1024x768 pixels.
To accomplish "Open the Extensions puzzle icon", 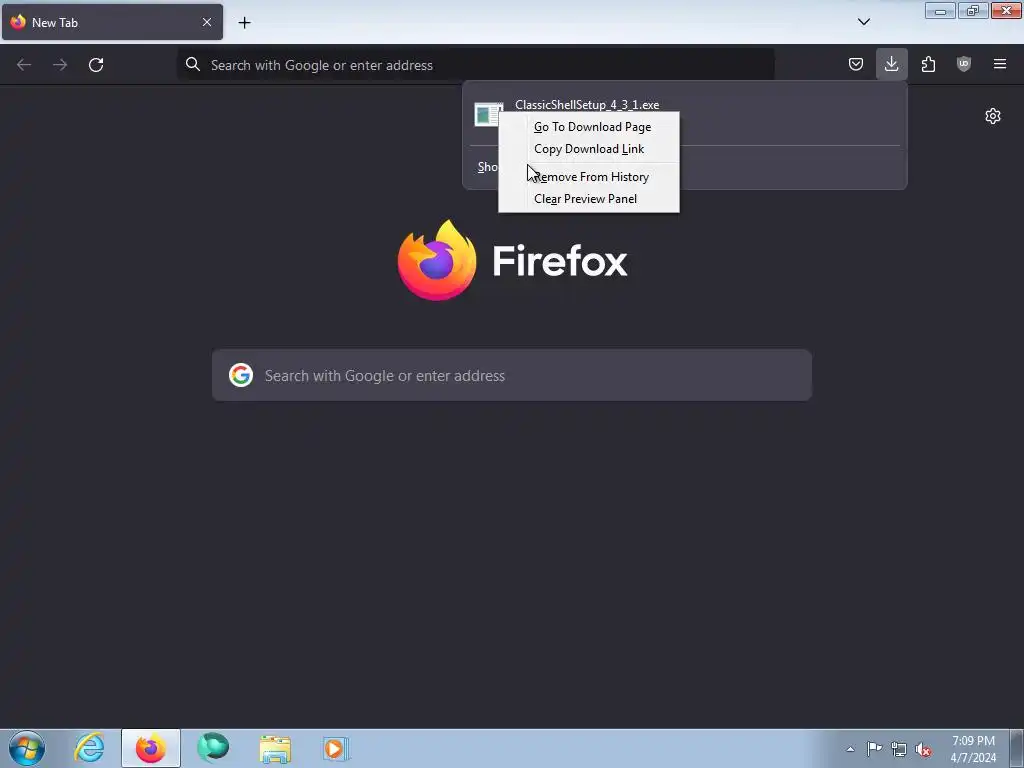I will click(x=928, y=64).
